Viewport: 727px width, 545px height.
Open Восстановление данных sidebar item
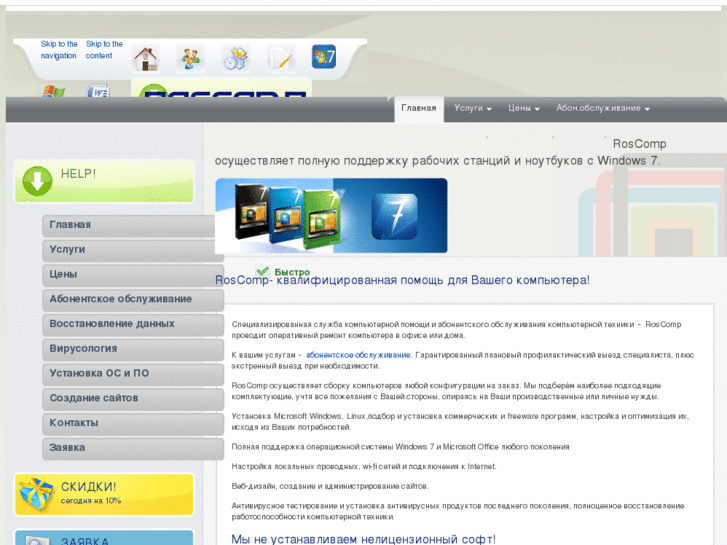pos(133,324)
